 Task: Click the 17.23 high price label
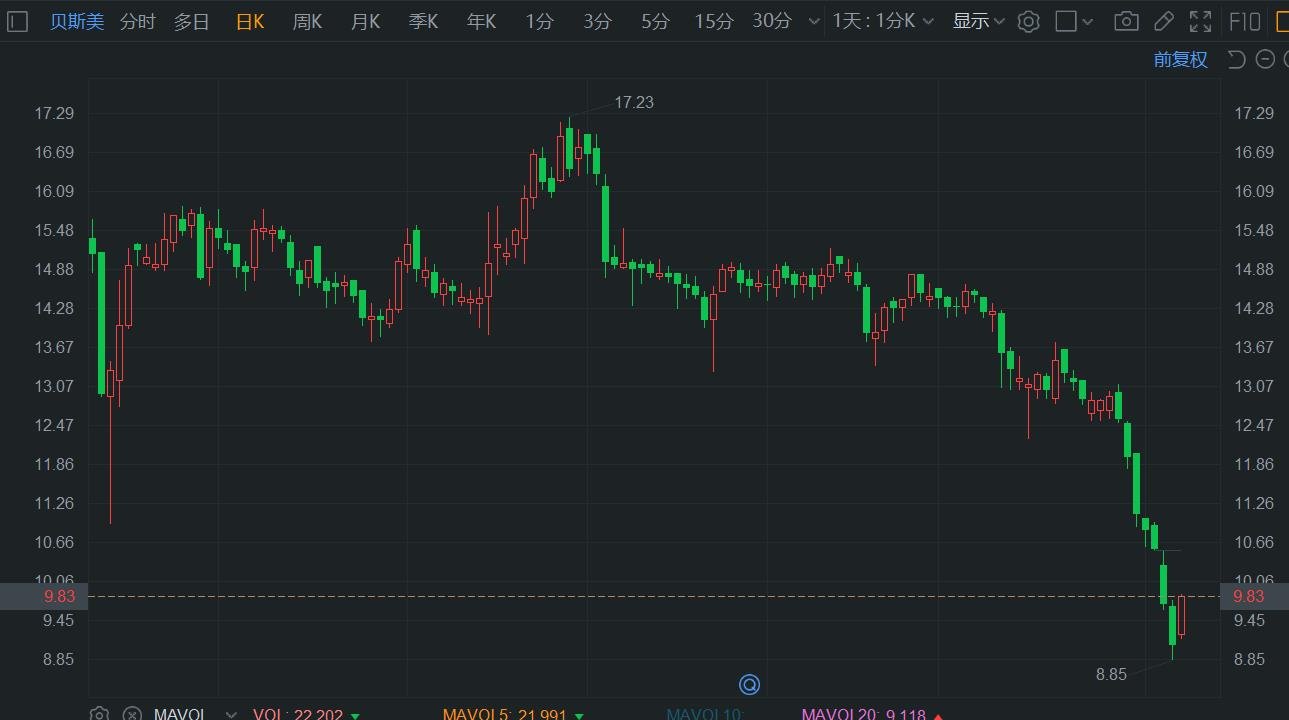click(x=634, y=102)
